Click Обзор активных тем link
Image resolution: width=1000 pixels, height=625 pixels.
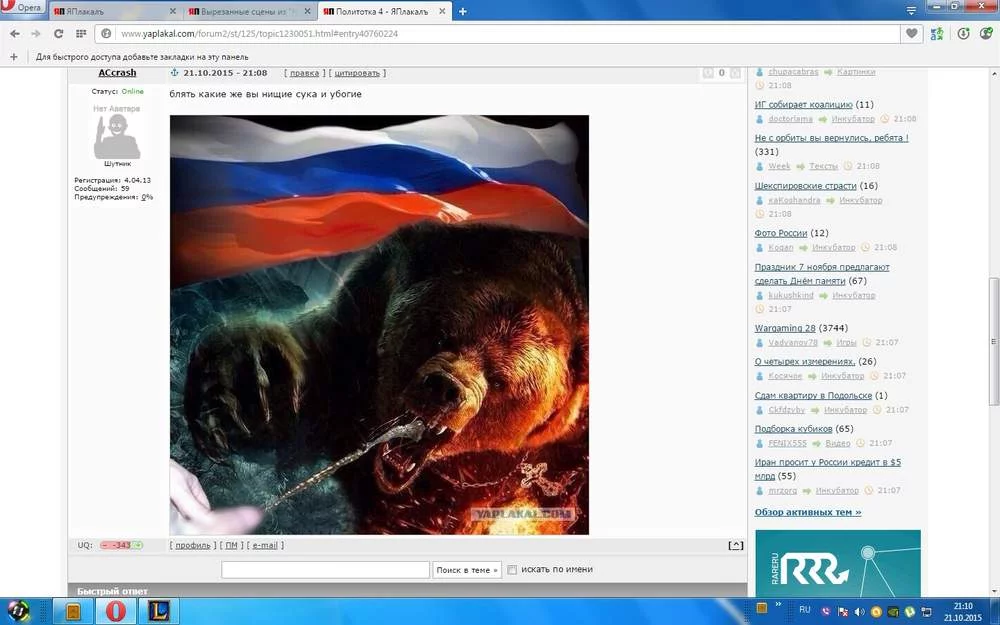pos(808,512)
